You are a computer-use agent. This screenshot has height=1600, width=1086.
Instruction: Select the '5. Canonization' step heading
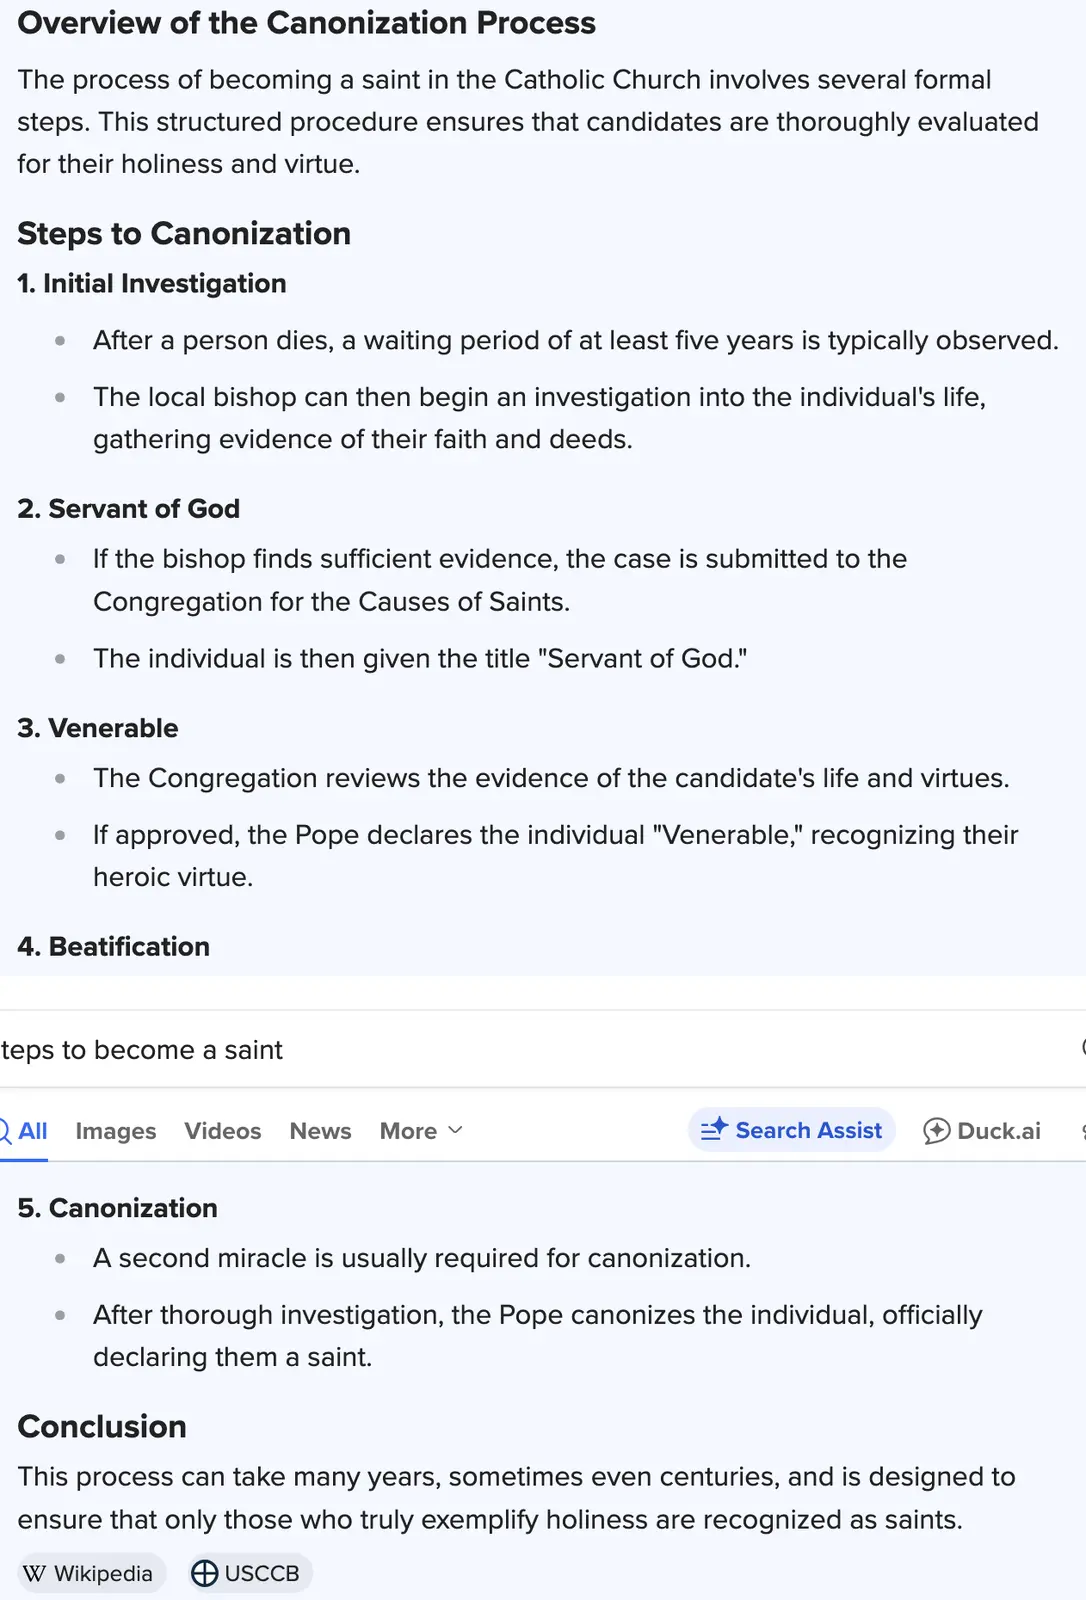point(118,1208)
